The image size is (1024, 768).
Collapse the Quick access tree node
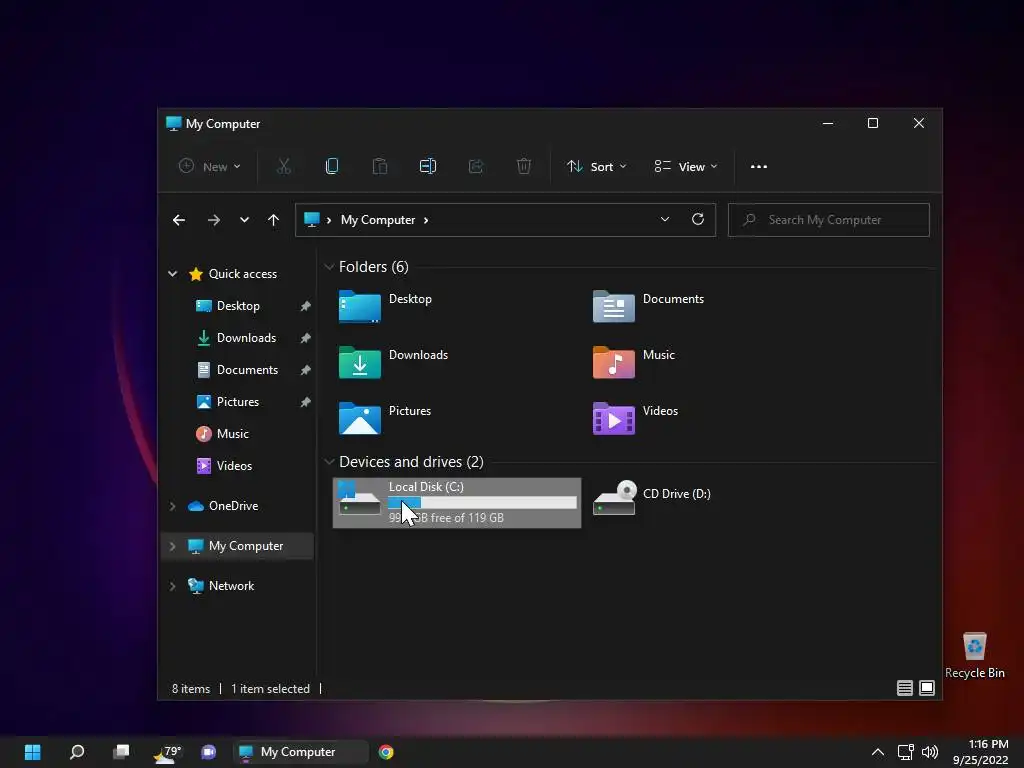click(x=172, y=274)
